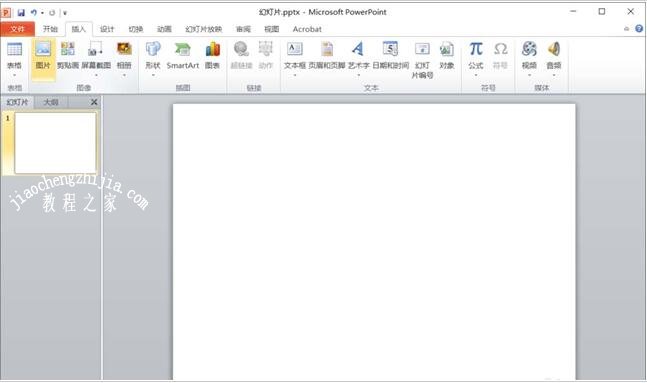Image resolution: width=647 pixels, height=383 pixels.
Task: Open Header and Footer (页眉和页脚)
Action: pyautogui.click(x=327, y=55)
